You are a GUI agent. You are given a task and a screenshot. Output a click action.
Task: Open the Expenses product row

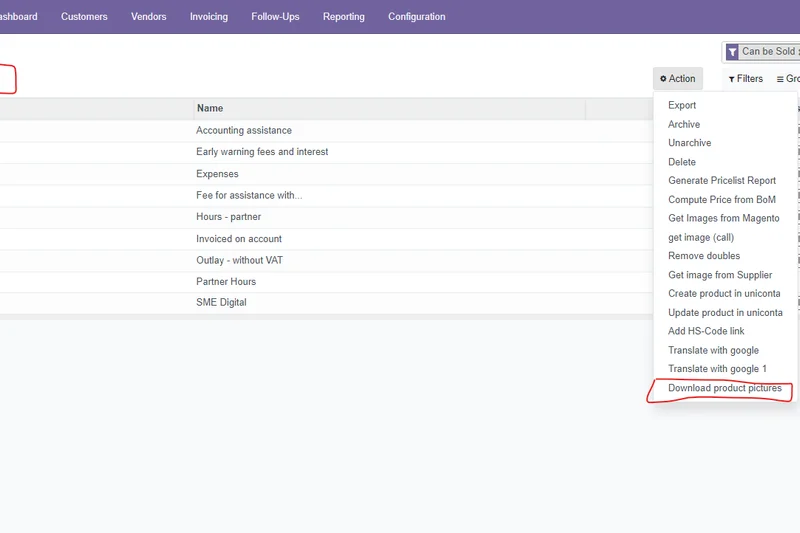click(x=327, y=174)
